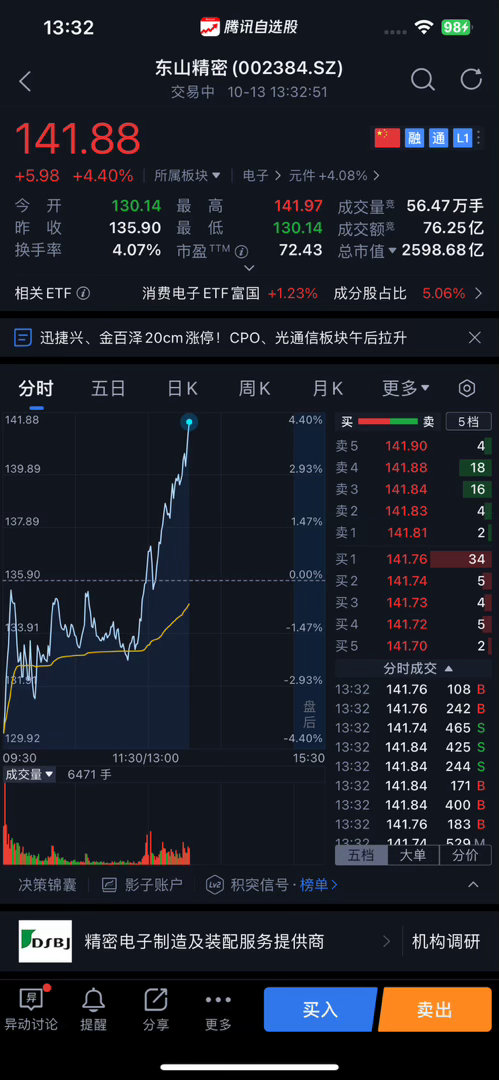
Task: Select 买5 row at 141.70
Action: [x=414, y=646]
